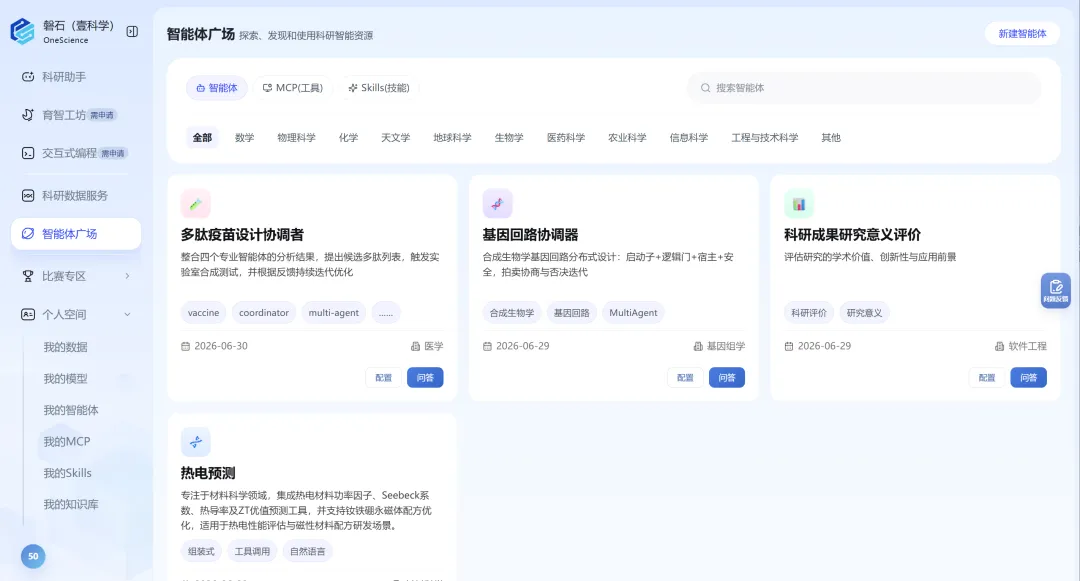The height and width of the screenshot is (581, 1080).
Task: Click the 育智工坊 sidebar icon
Action: [x=28, y=115]
